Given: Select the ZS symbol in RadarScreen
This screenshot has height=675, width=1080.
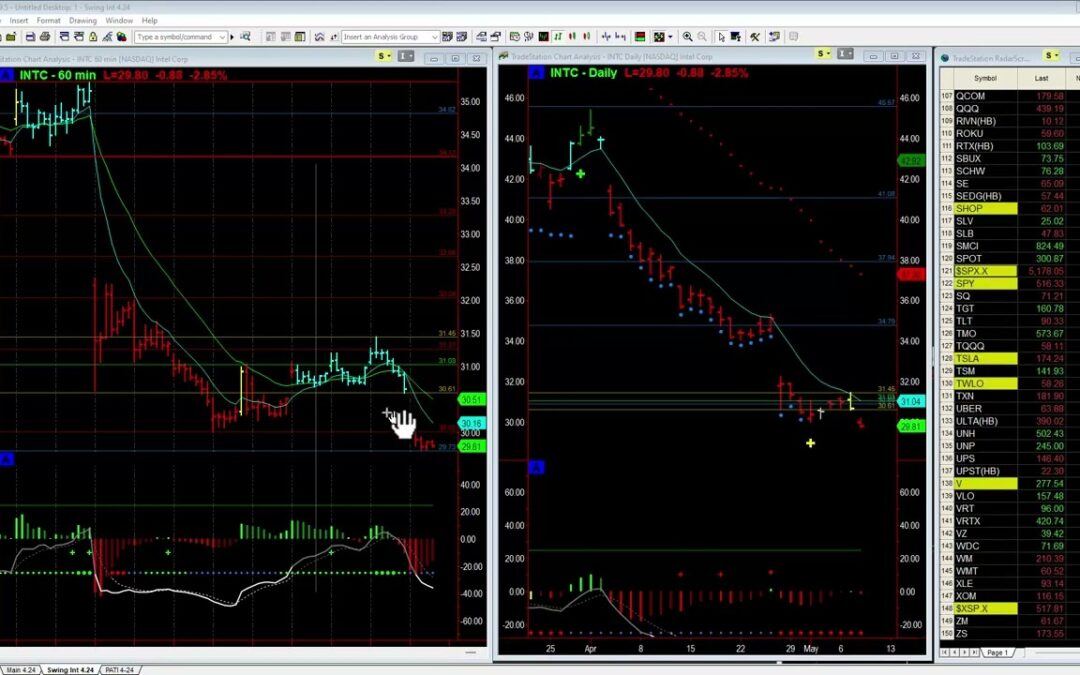Looking at the screenshot, I should tap(962, 633).
